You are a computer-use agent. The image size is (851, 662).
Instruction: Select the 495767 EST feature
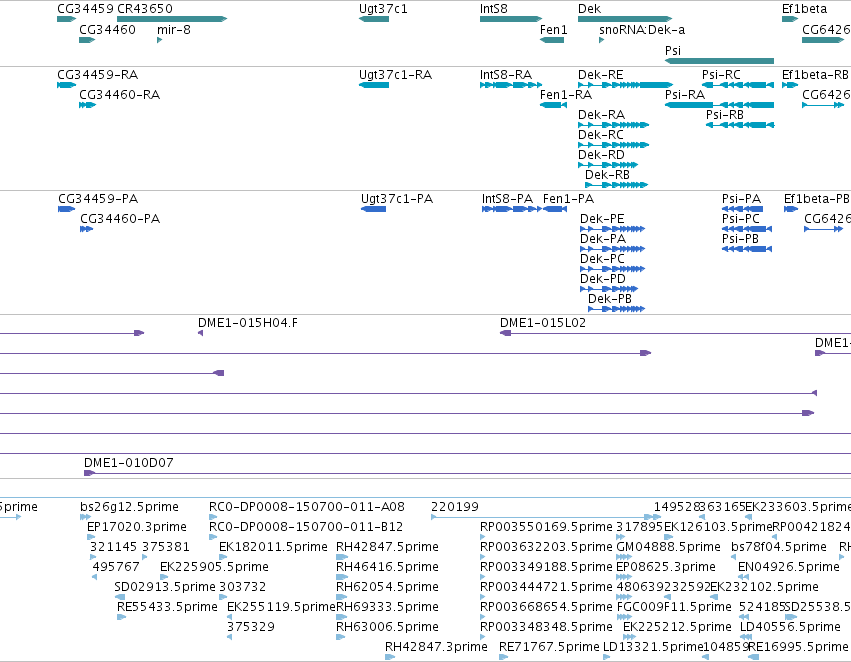point(94,577)
